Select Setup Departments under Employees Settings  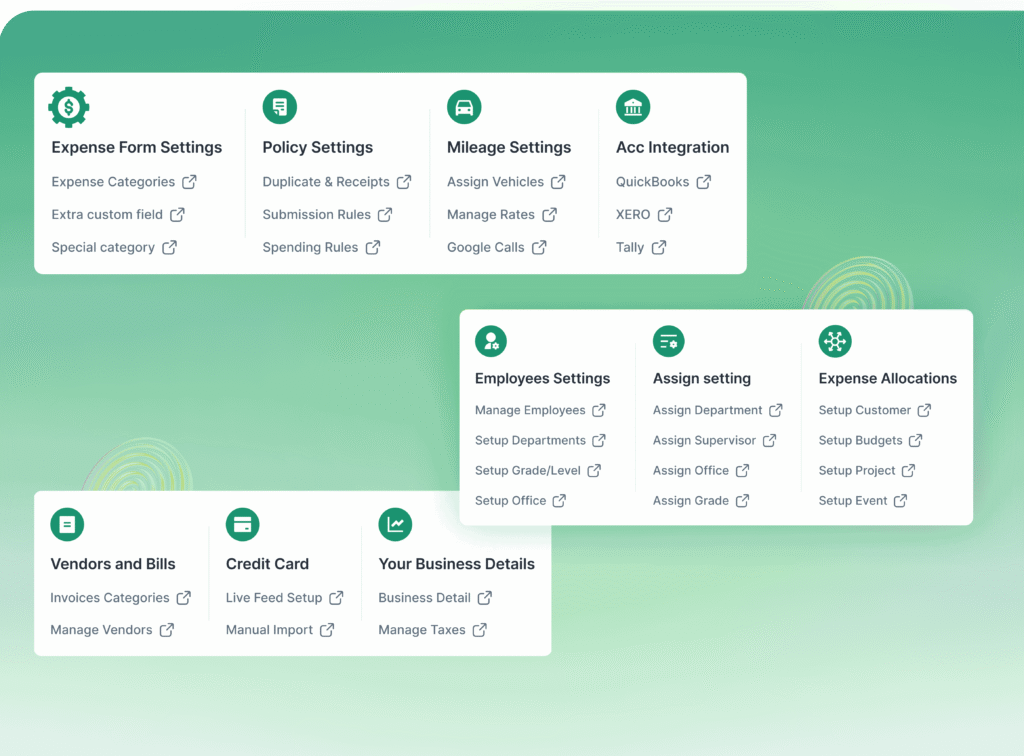tap(530, 441)
